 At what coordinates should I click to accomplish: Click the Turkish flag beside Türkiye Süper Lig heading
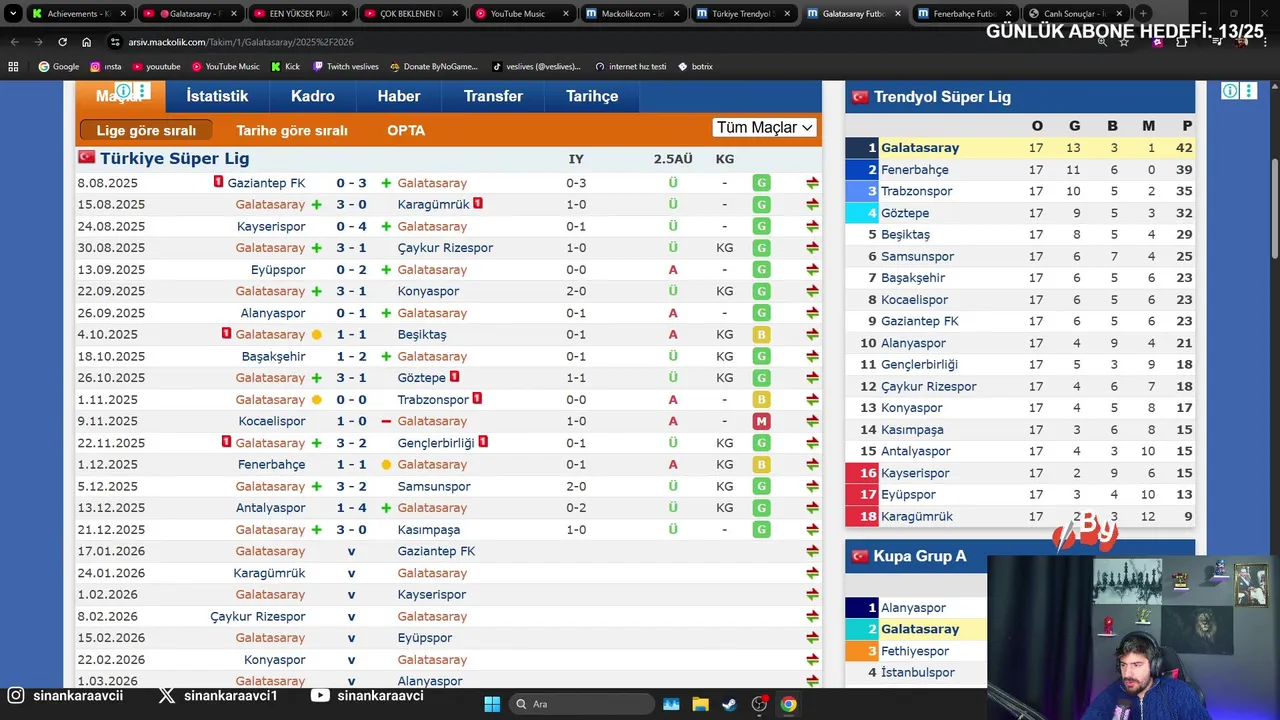tap(87, 158)
